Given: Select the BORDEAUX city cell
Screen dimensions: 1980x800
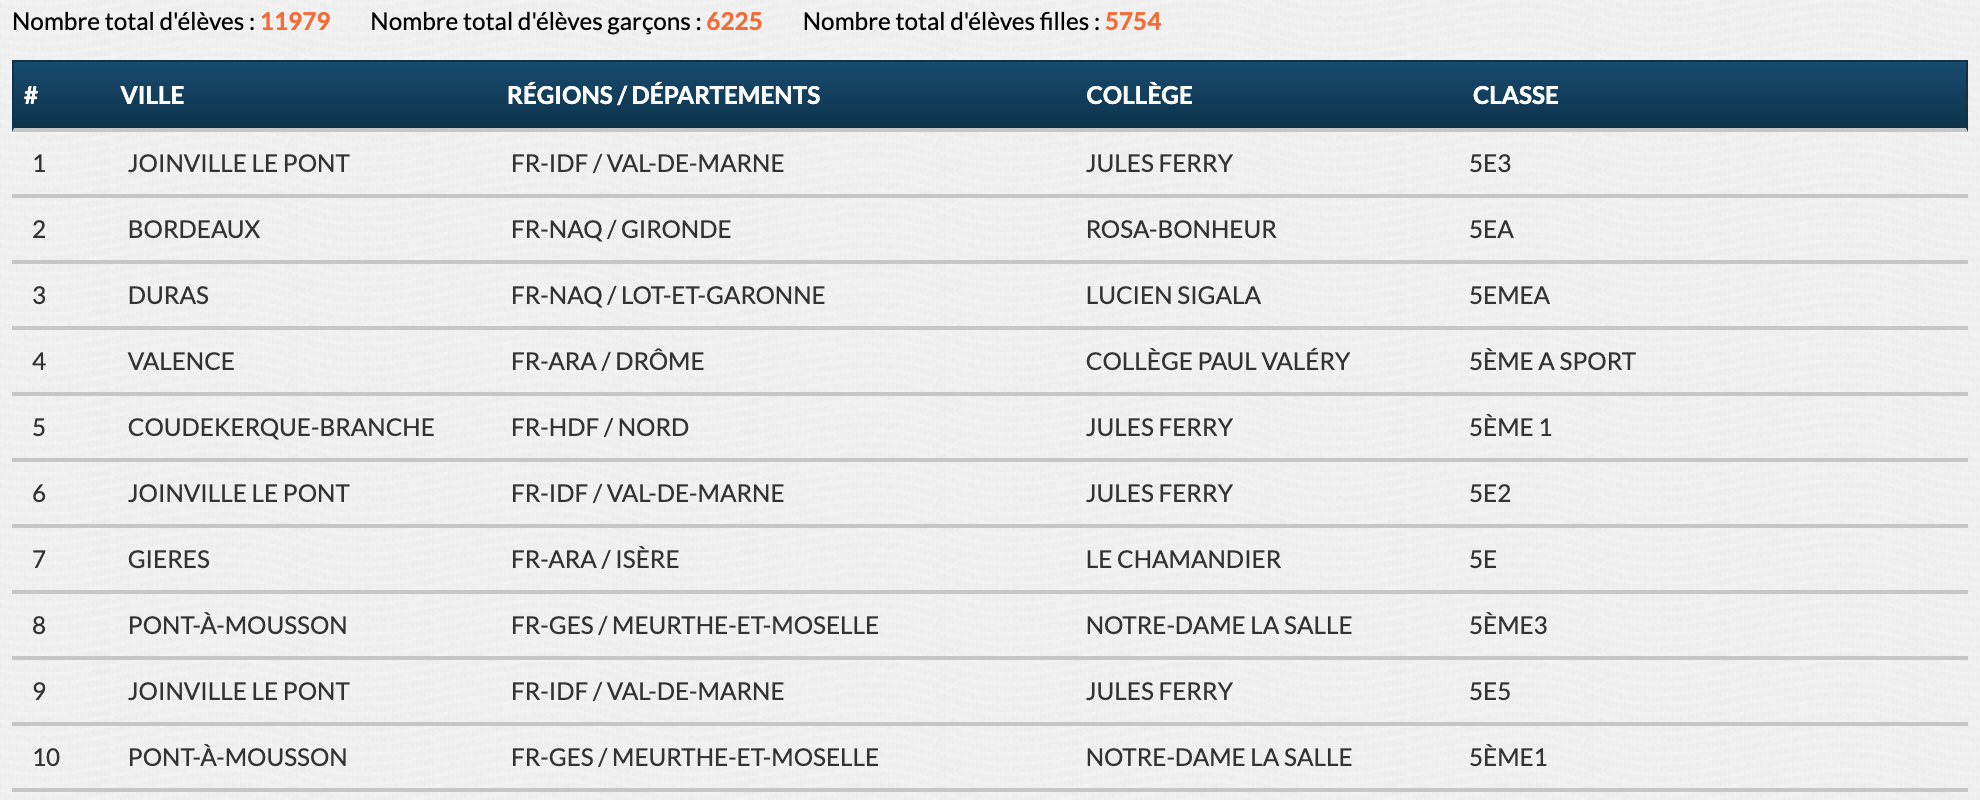Looking at the screenshot, I should (x=194, y=229).
